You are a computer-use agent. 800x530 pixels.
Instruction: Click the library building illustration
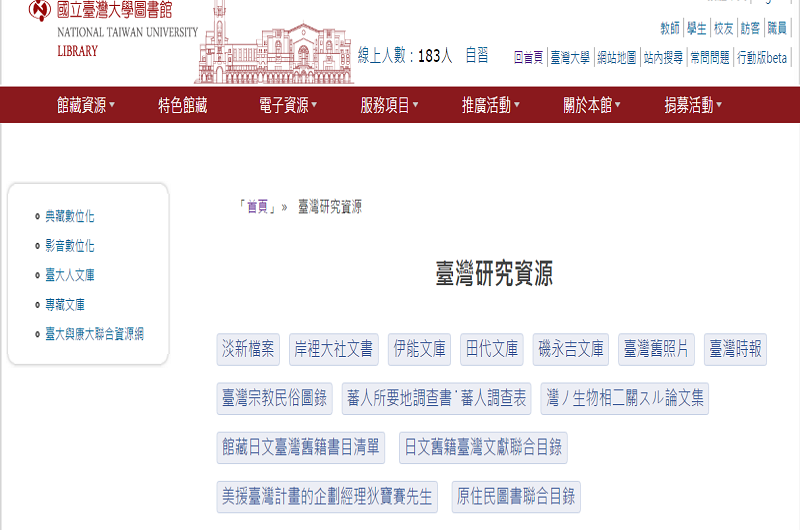(x=274, y=43)
